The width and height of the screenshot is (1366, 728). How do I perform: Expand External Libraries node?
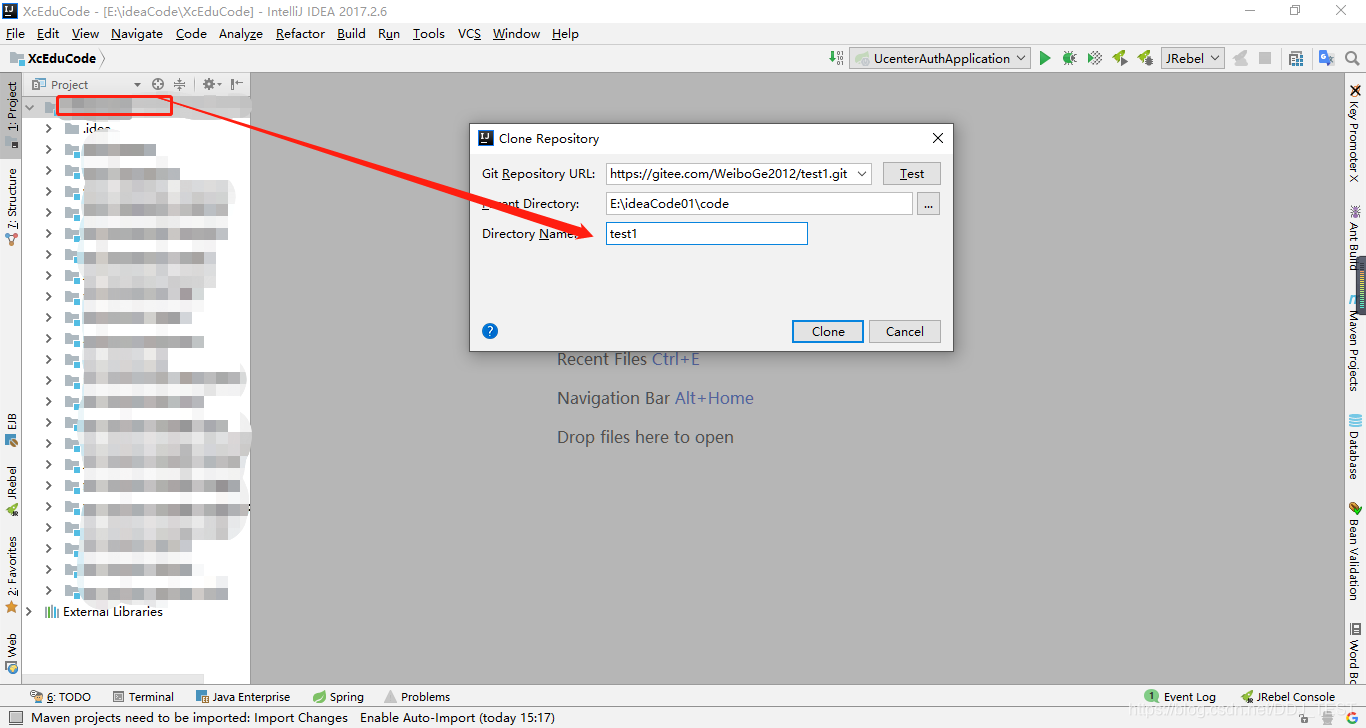click(29, 611)
